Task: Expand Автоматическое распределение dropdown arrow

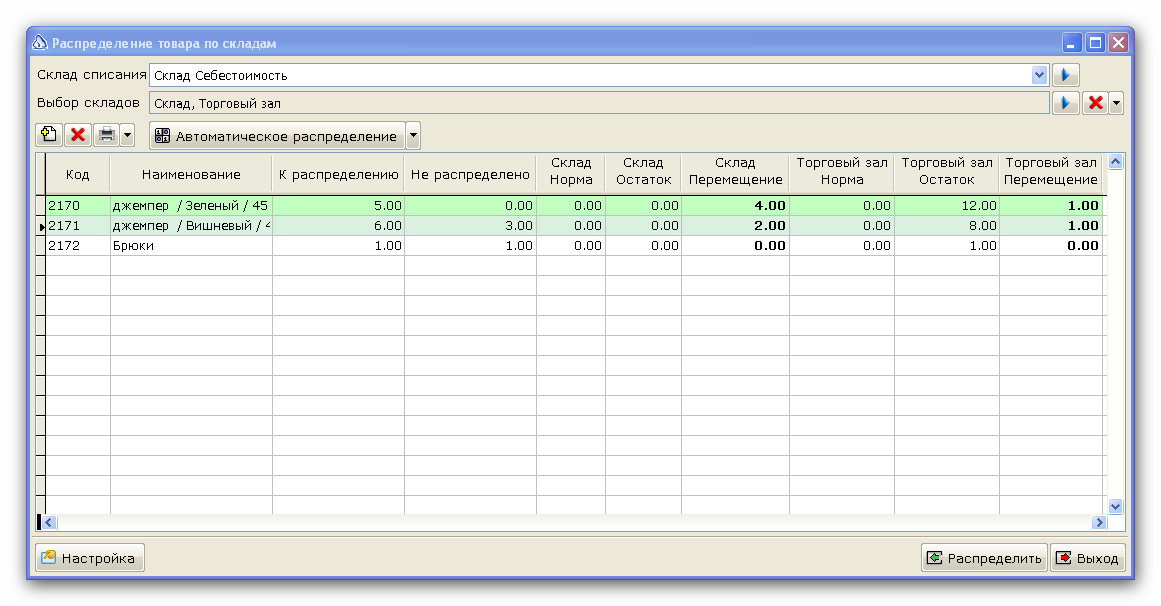Action: click(413, 136)
